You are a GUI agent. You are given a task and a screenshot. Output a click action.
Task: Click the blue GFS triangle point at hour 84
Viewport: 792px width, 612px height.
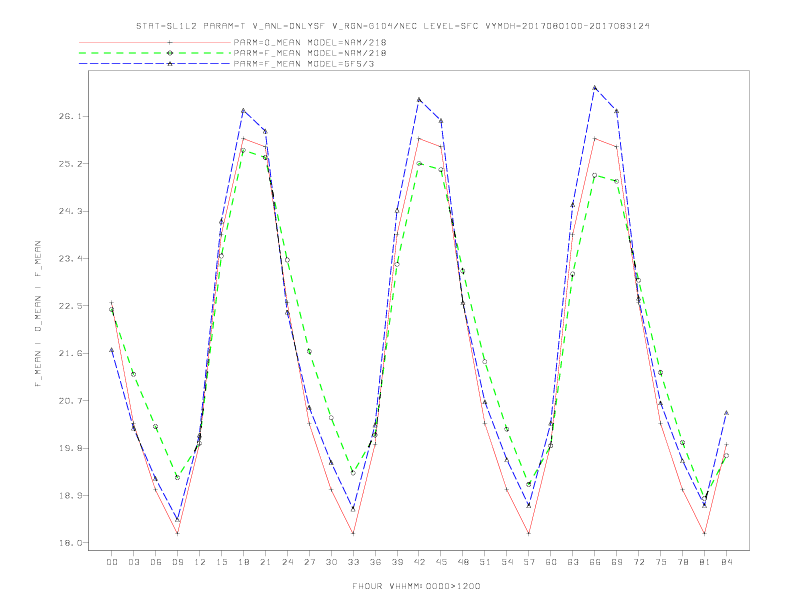pos(726,413)
